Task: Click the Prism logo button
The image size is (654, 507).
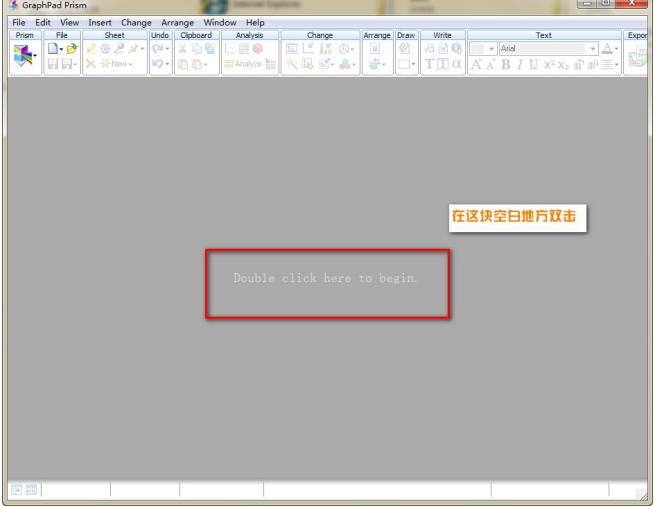Action: tap(23, 55)
